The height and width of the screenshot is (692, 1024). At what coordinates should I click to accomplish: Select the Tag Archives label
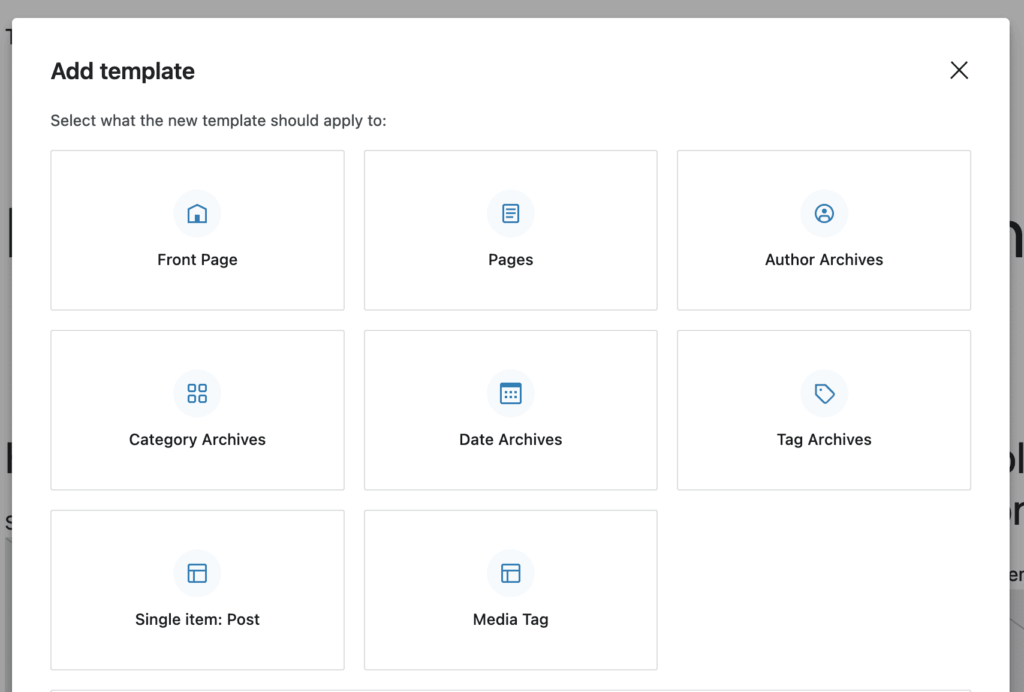pyautogui.click(x=824, y=440)
